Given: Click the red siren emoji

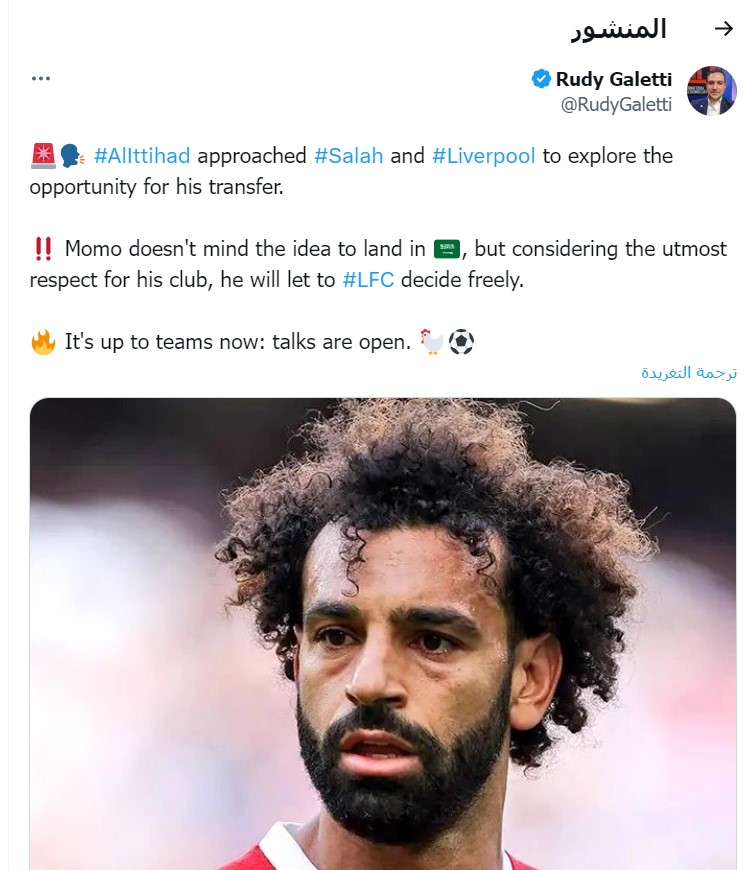Looking at the screenshot, I should coord(43,156).
